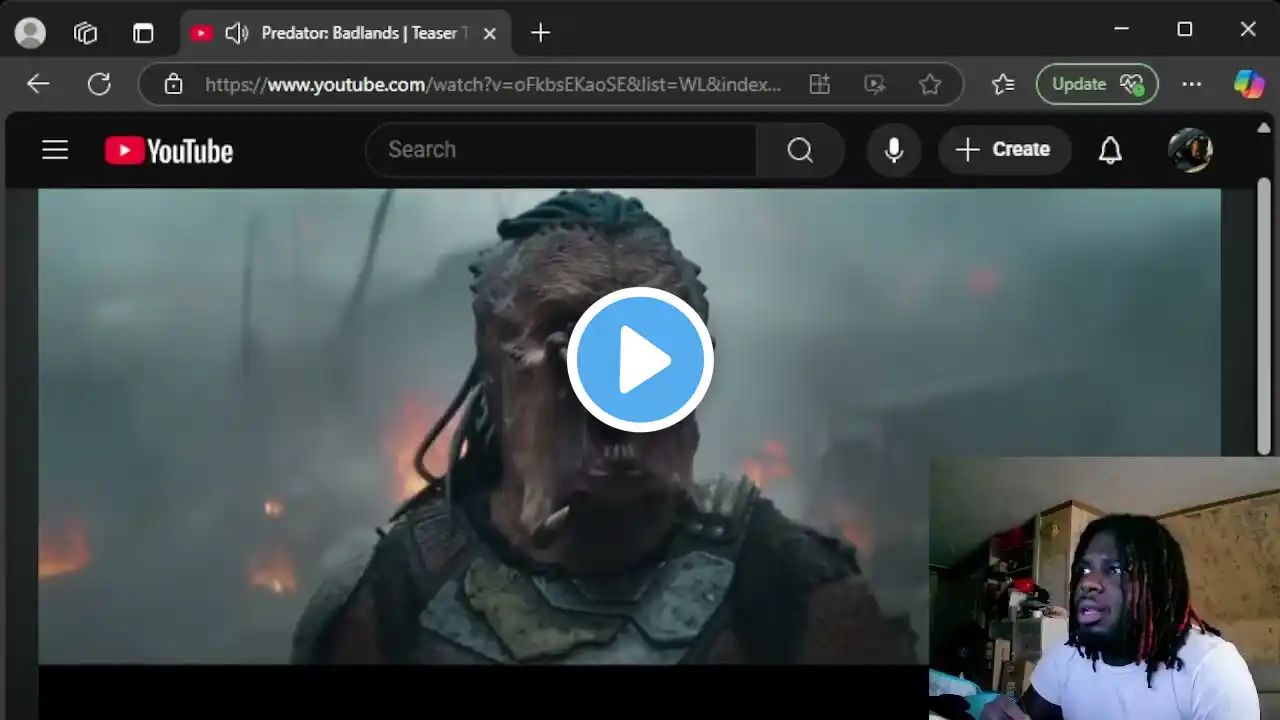Open the YouTube account avatar menu
1280x720 pixels.
[x=1190, y=150]
